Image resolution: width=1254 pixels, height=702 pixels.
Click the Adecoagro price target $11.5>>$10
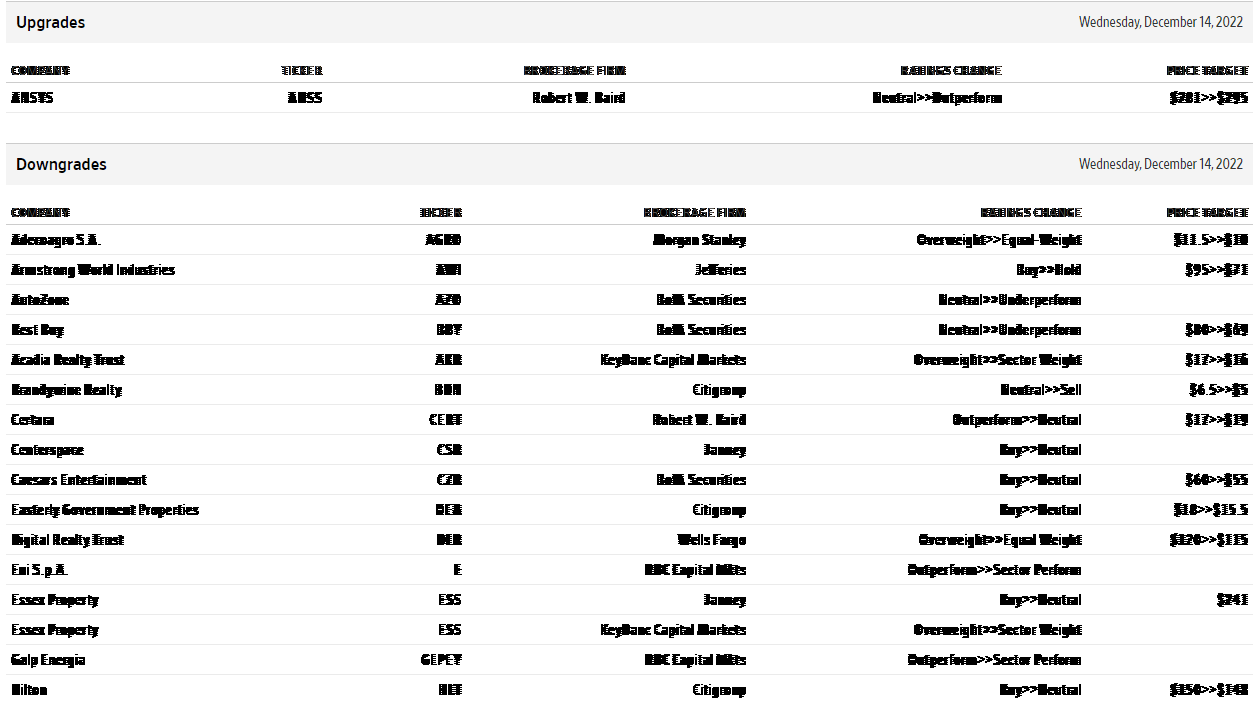[1211, 240]
